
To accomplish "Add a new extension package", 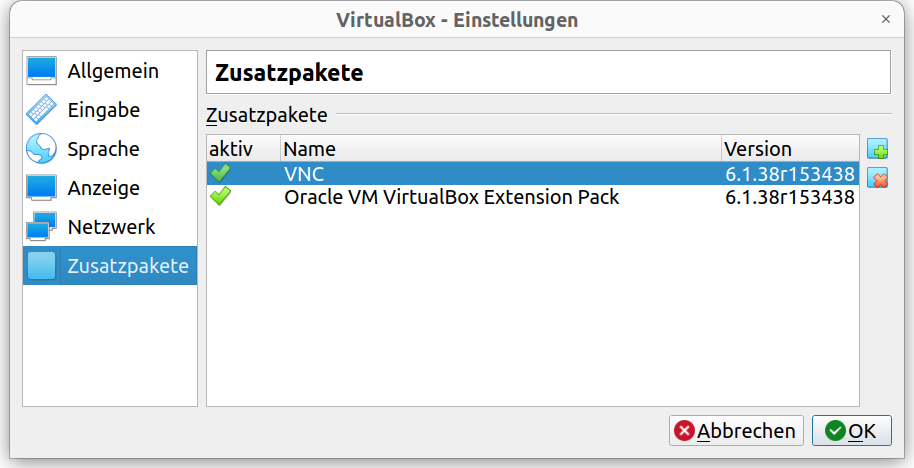I will [878, 151].
